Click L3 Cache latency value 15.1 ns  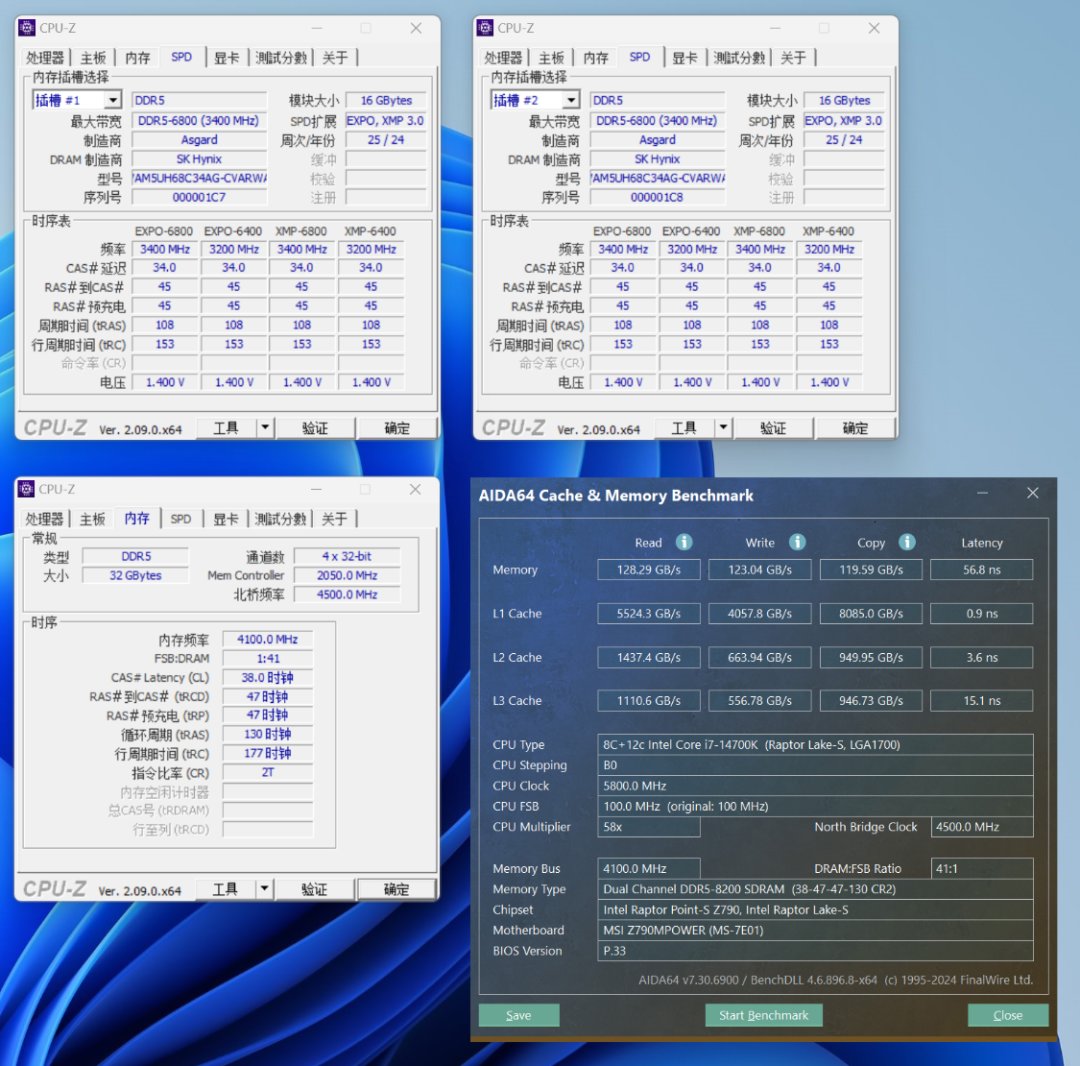point(982,700)
